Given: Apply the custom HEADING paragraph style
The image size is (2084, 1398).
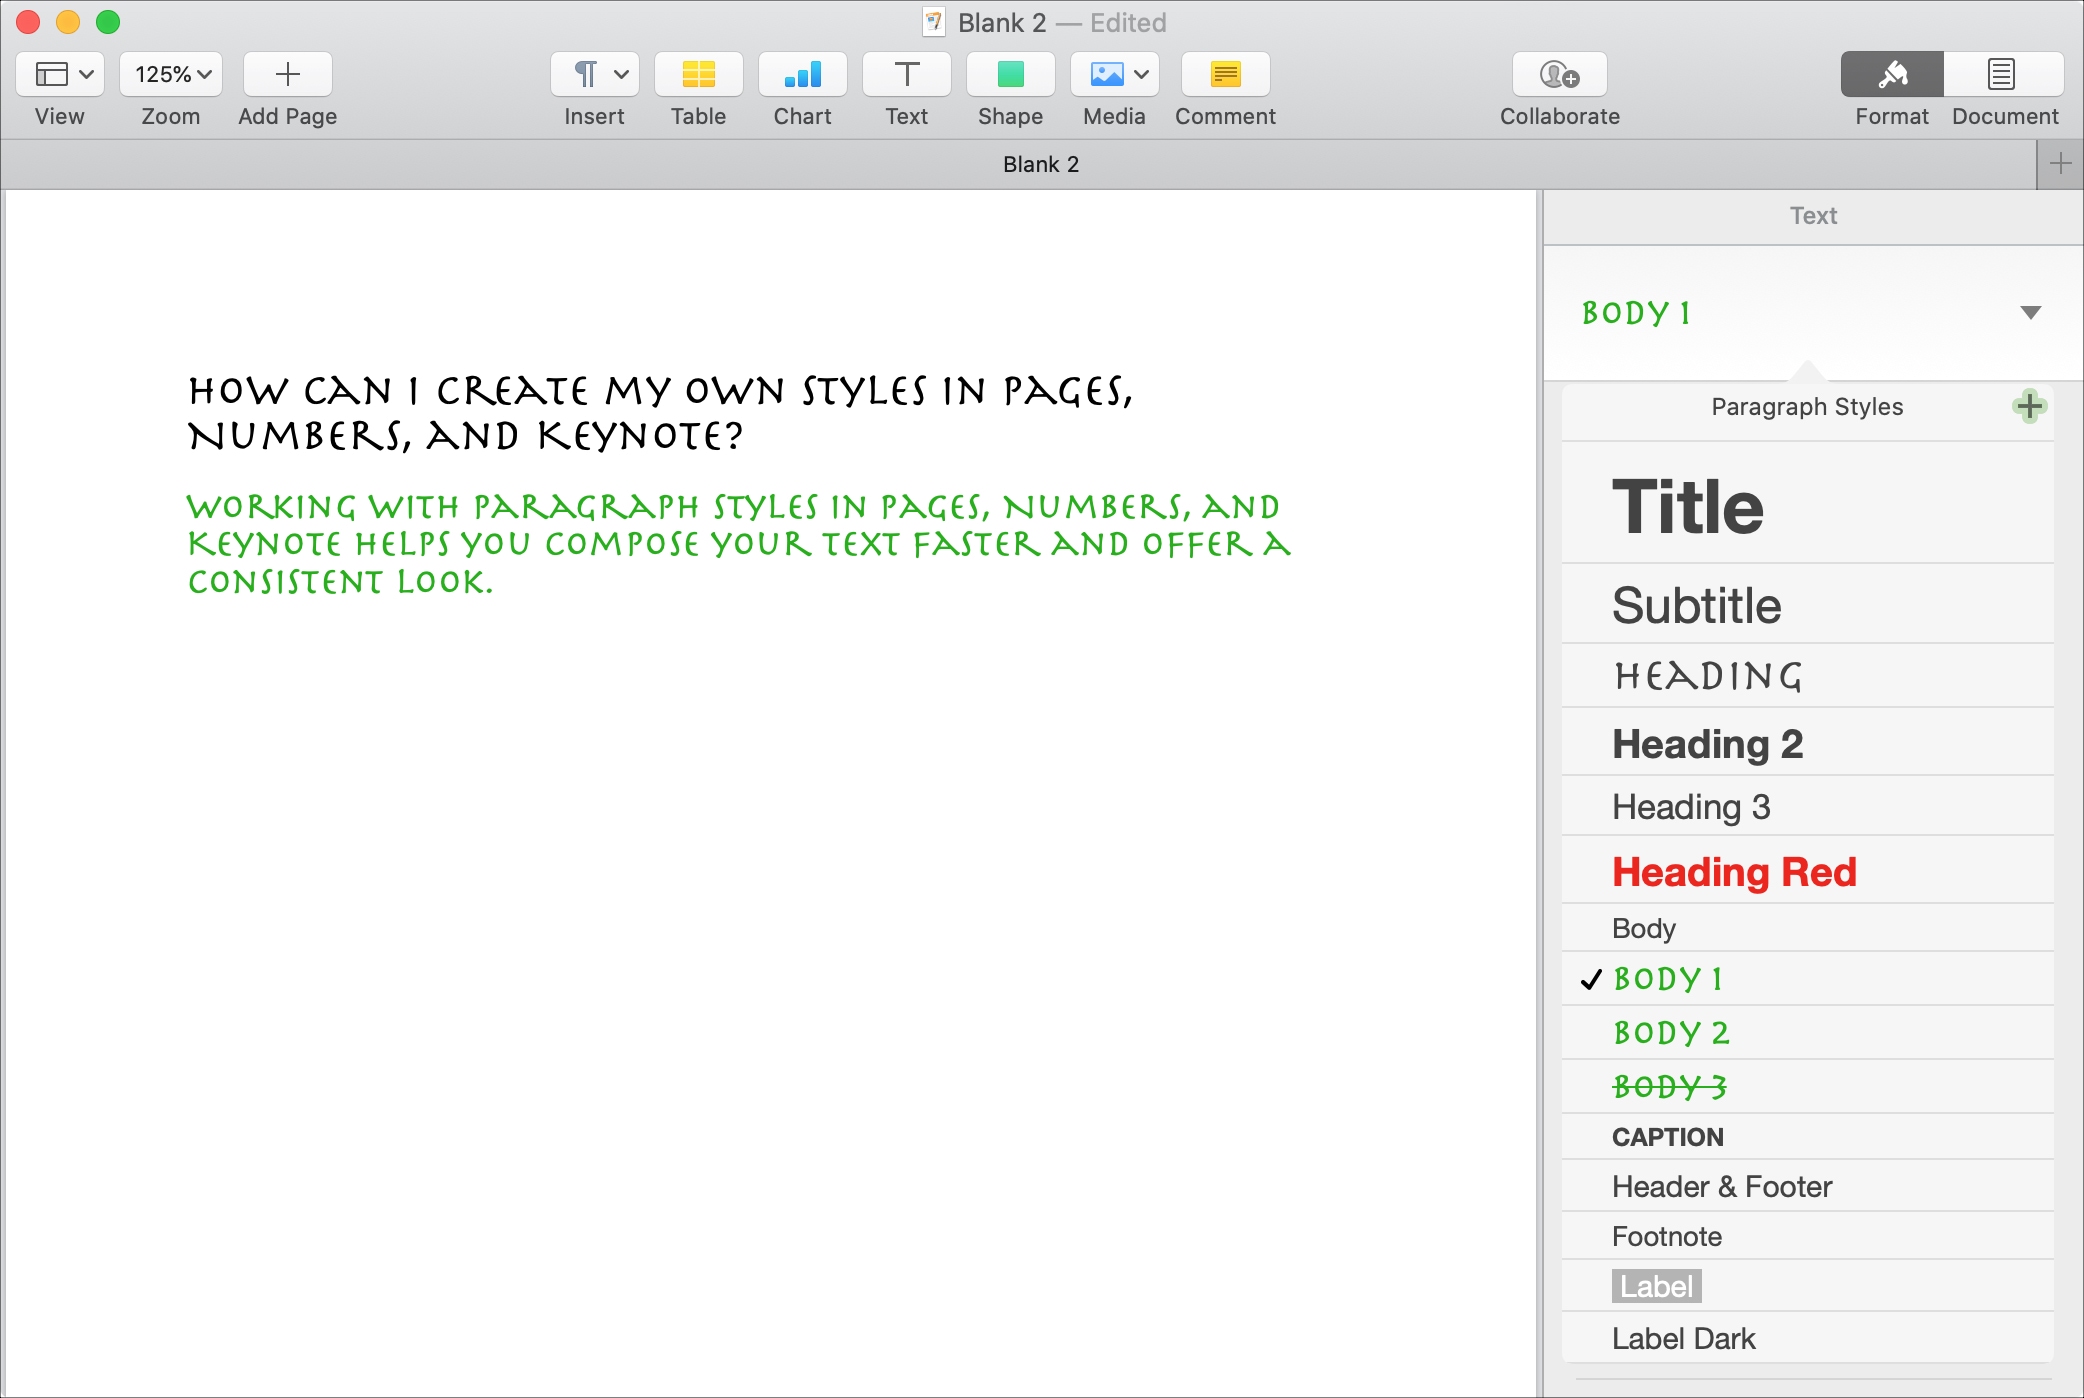Looking at the screenshot, I should coord(1807,676).
